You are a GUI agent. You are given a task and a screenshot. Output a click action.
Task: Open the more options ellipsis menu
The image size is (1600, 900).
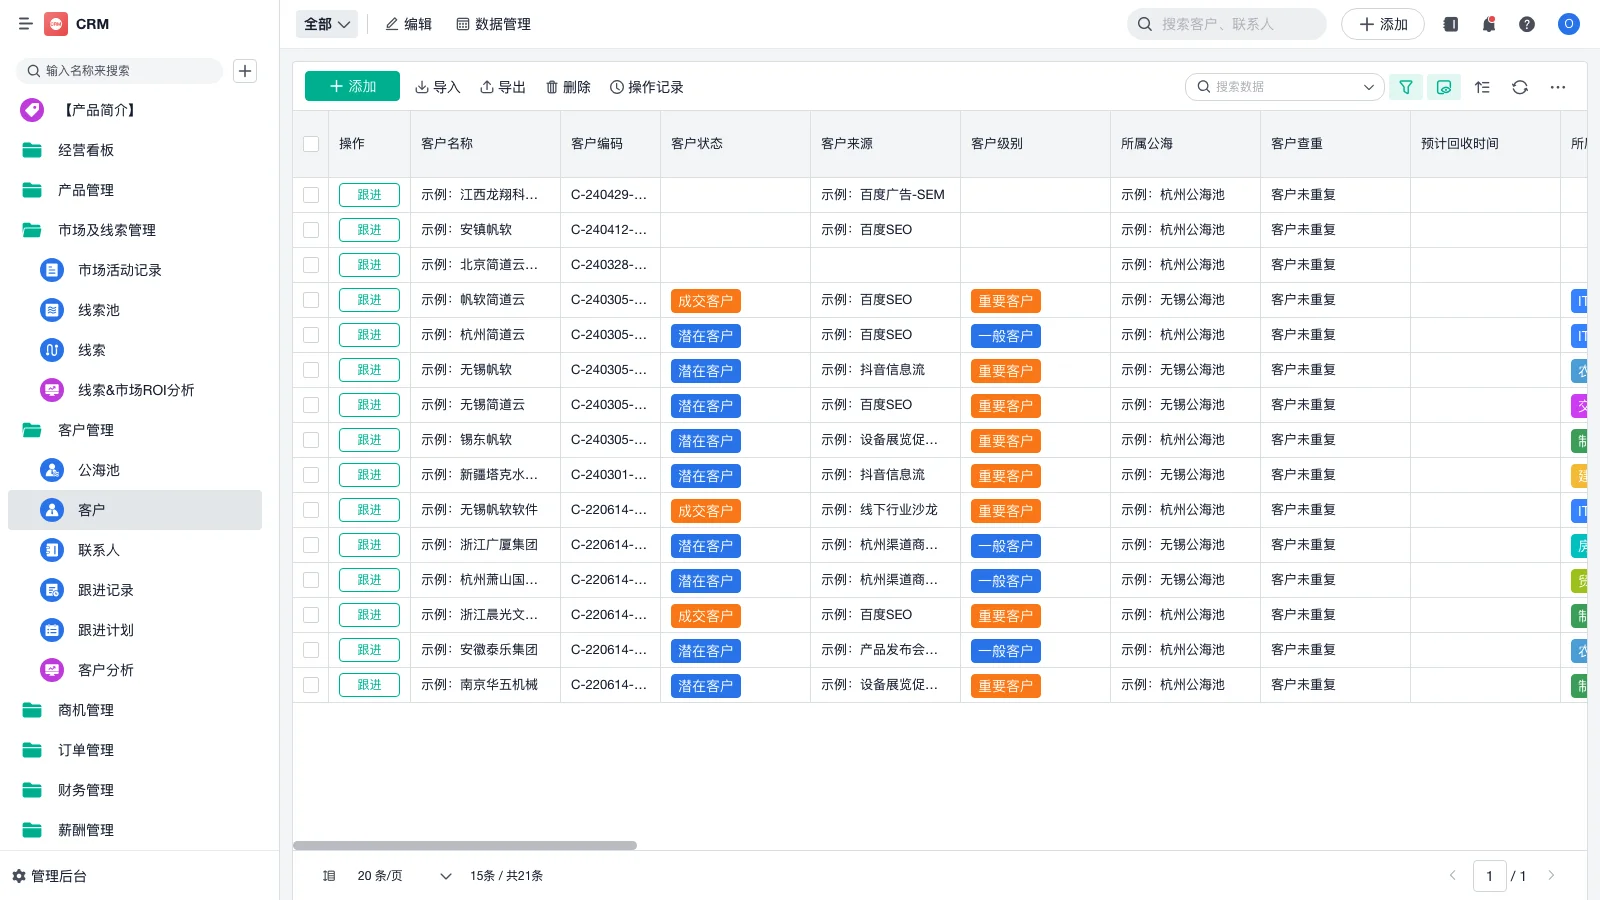[1558, 87]
